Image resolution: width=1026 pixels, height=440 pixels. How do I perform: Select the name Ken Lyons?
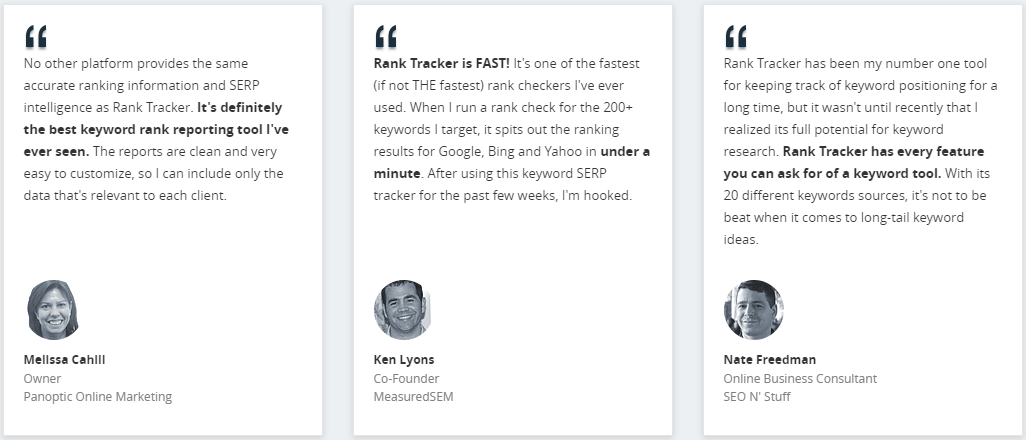coord(404,359)
